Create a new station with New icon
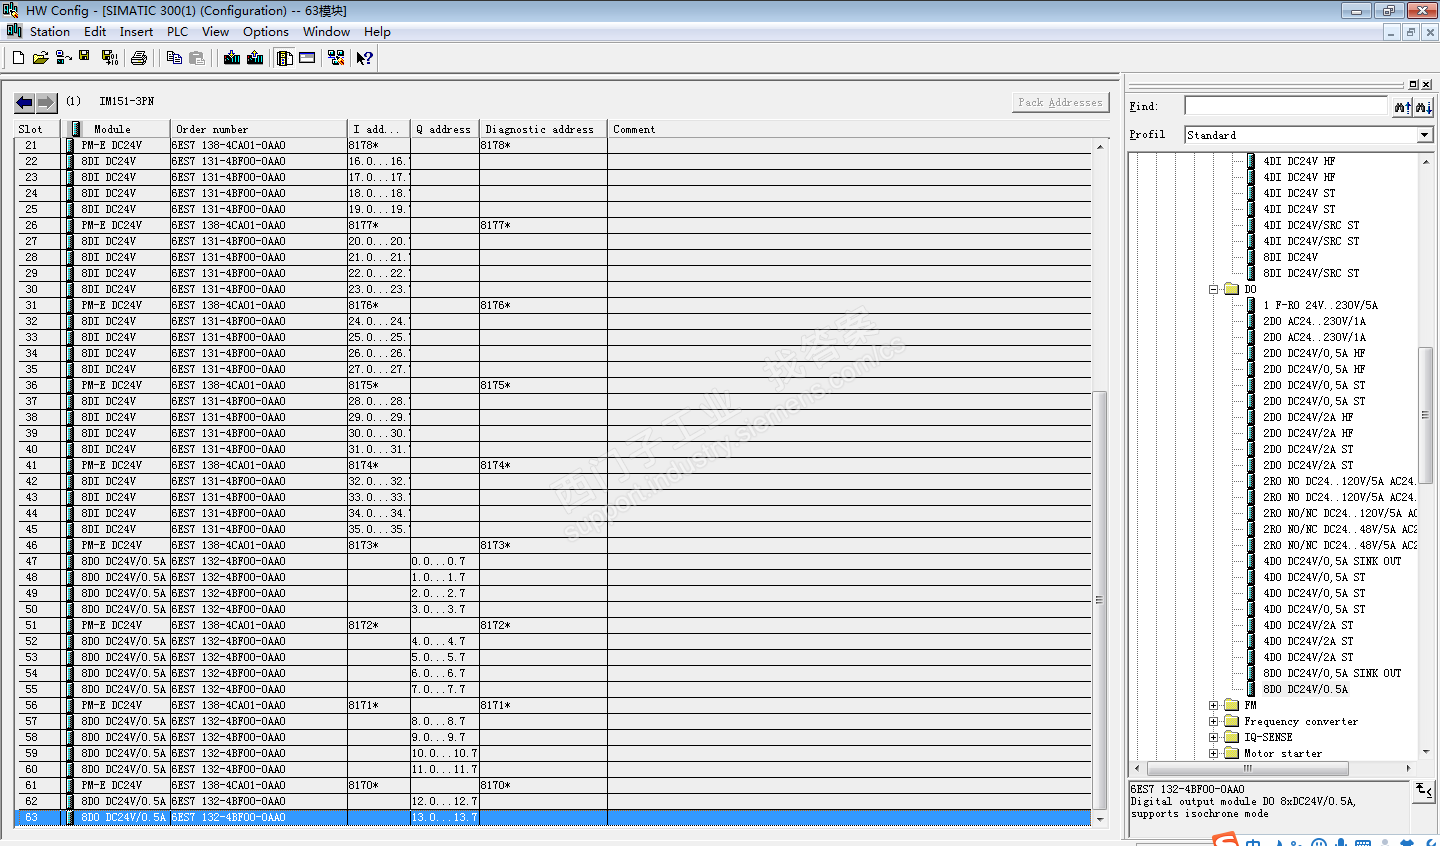The image size is (1448, 846). point(18,58)
